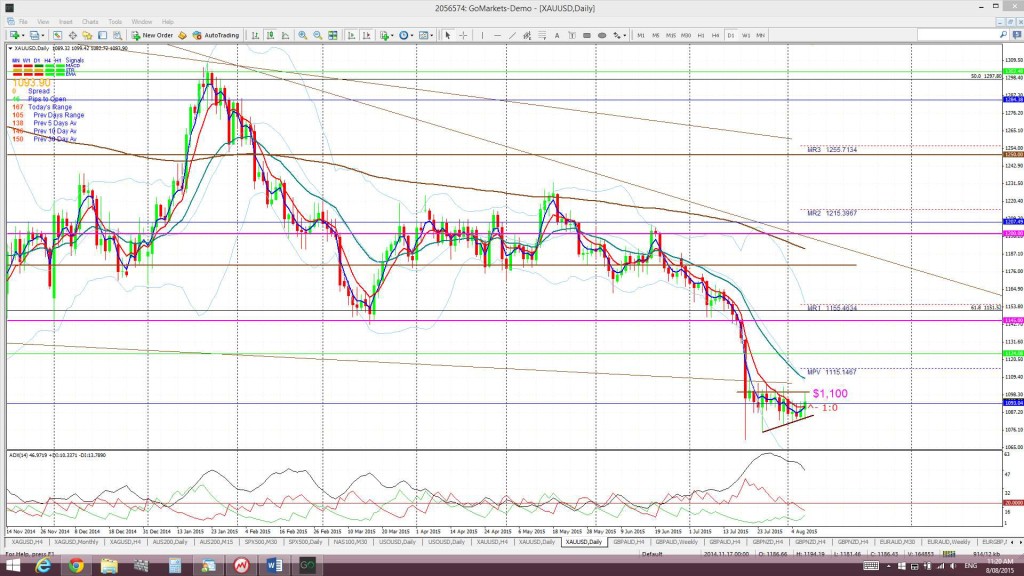Switch to the GBPAUD,Weekly chart tab
Screen dimensions: 1024x576
coord(677,542)
